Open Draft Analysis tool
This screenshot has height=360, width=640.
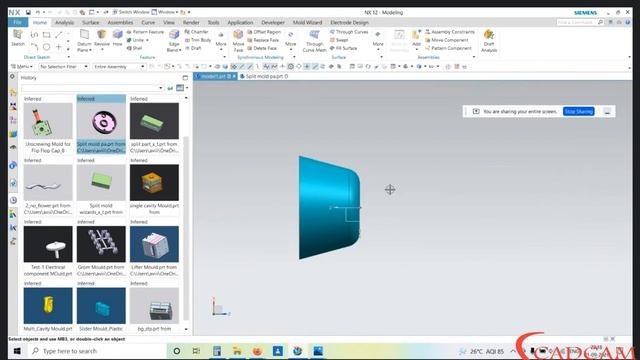[x=489, y=41]
